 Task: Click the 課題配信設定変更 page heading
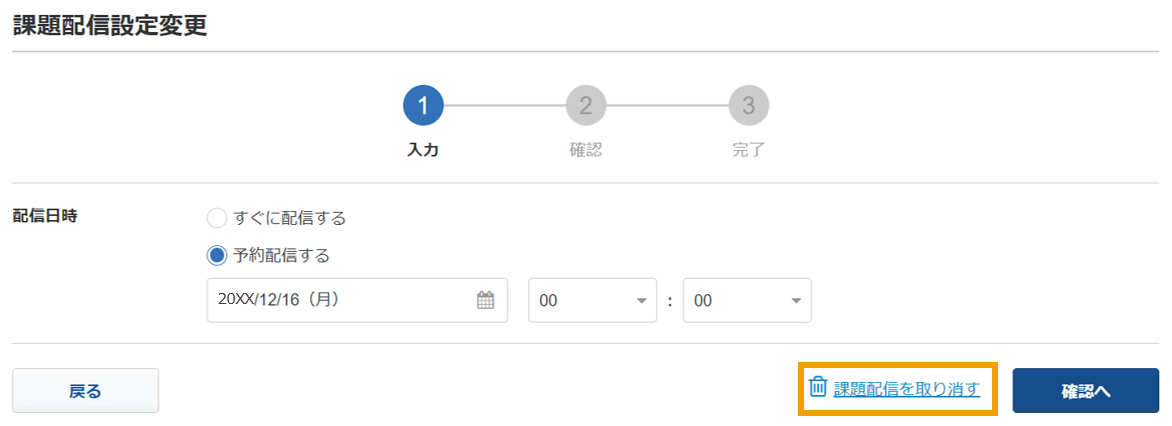(110, 25)
